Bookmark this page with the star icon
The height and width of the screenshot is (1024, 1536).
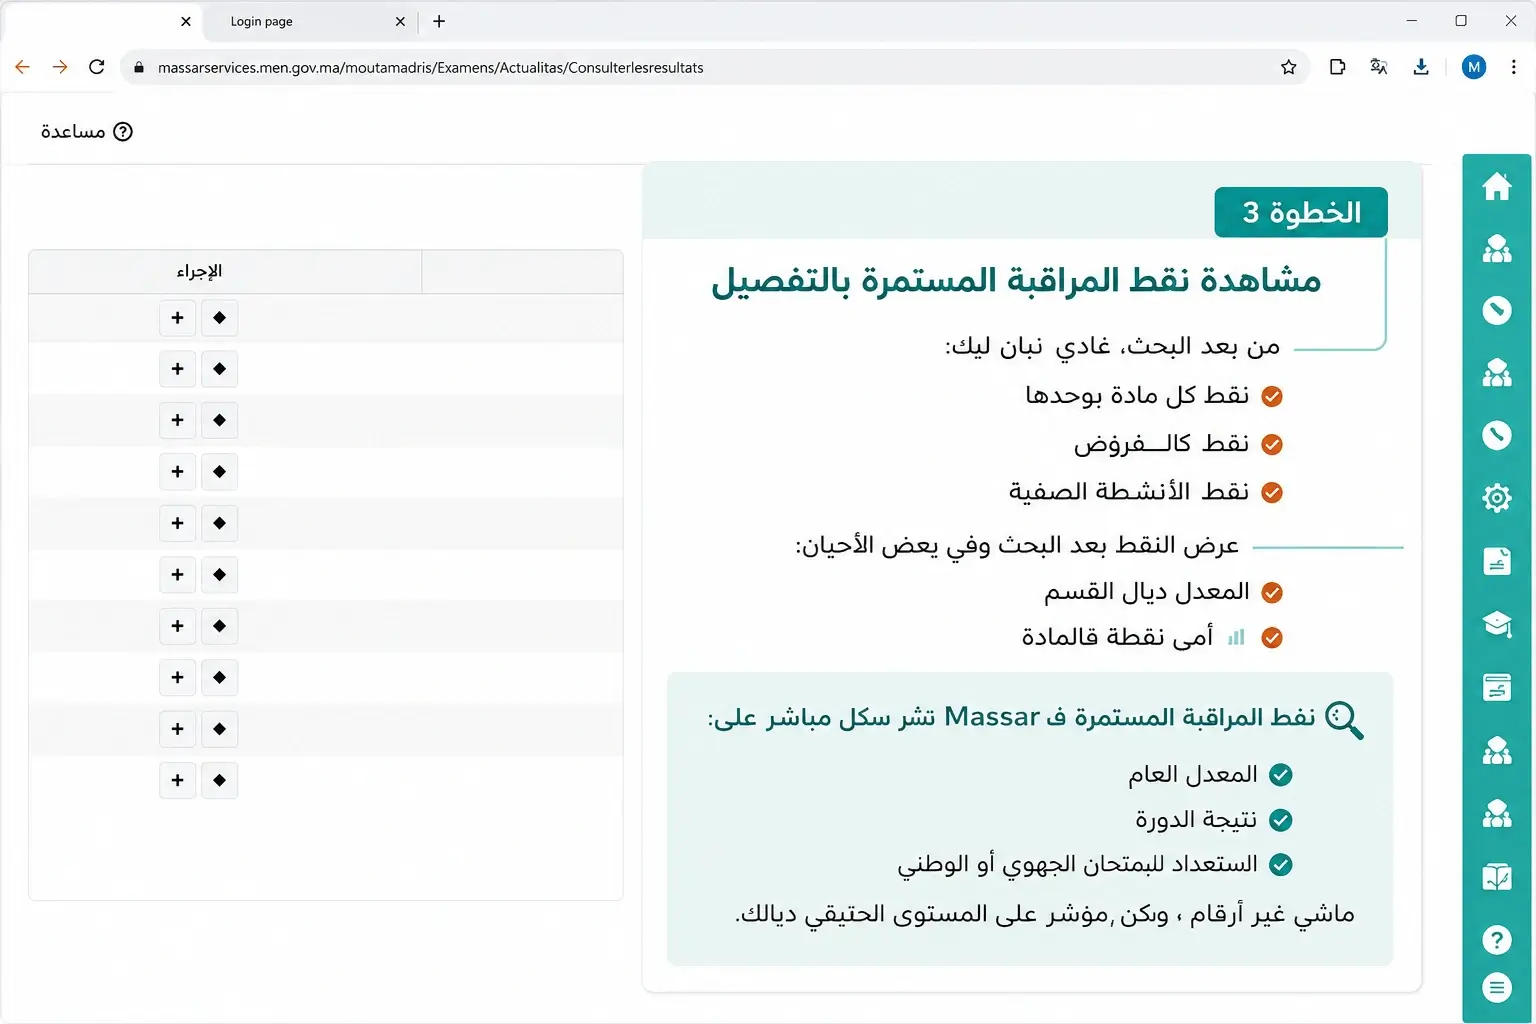pyautogui.click(x=1288, y=67)
